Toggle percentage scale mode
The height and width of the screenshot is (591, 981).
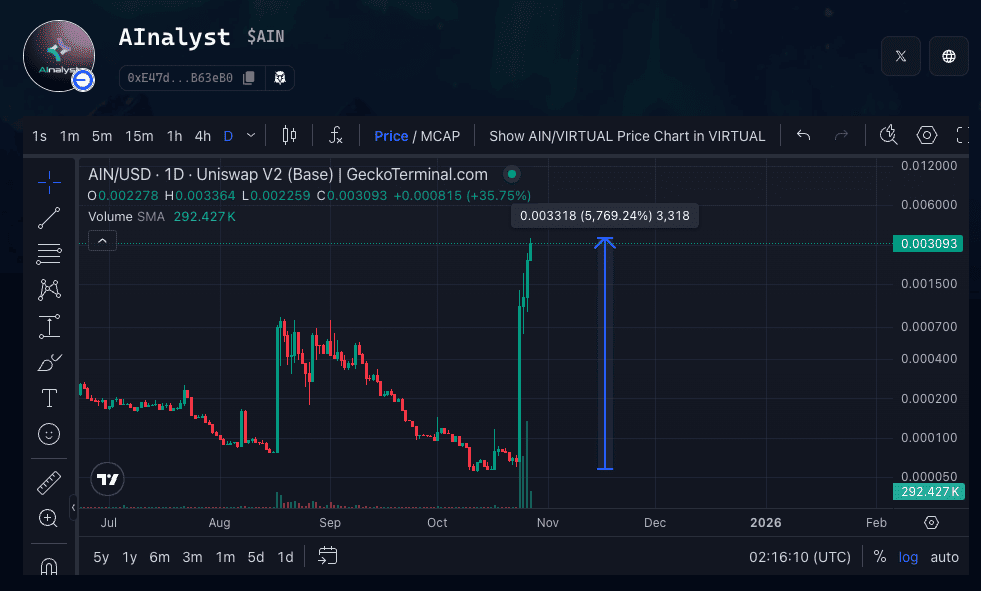point(879,557)
